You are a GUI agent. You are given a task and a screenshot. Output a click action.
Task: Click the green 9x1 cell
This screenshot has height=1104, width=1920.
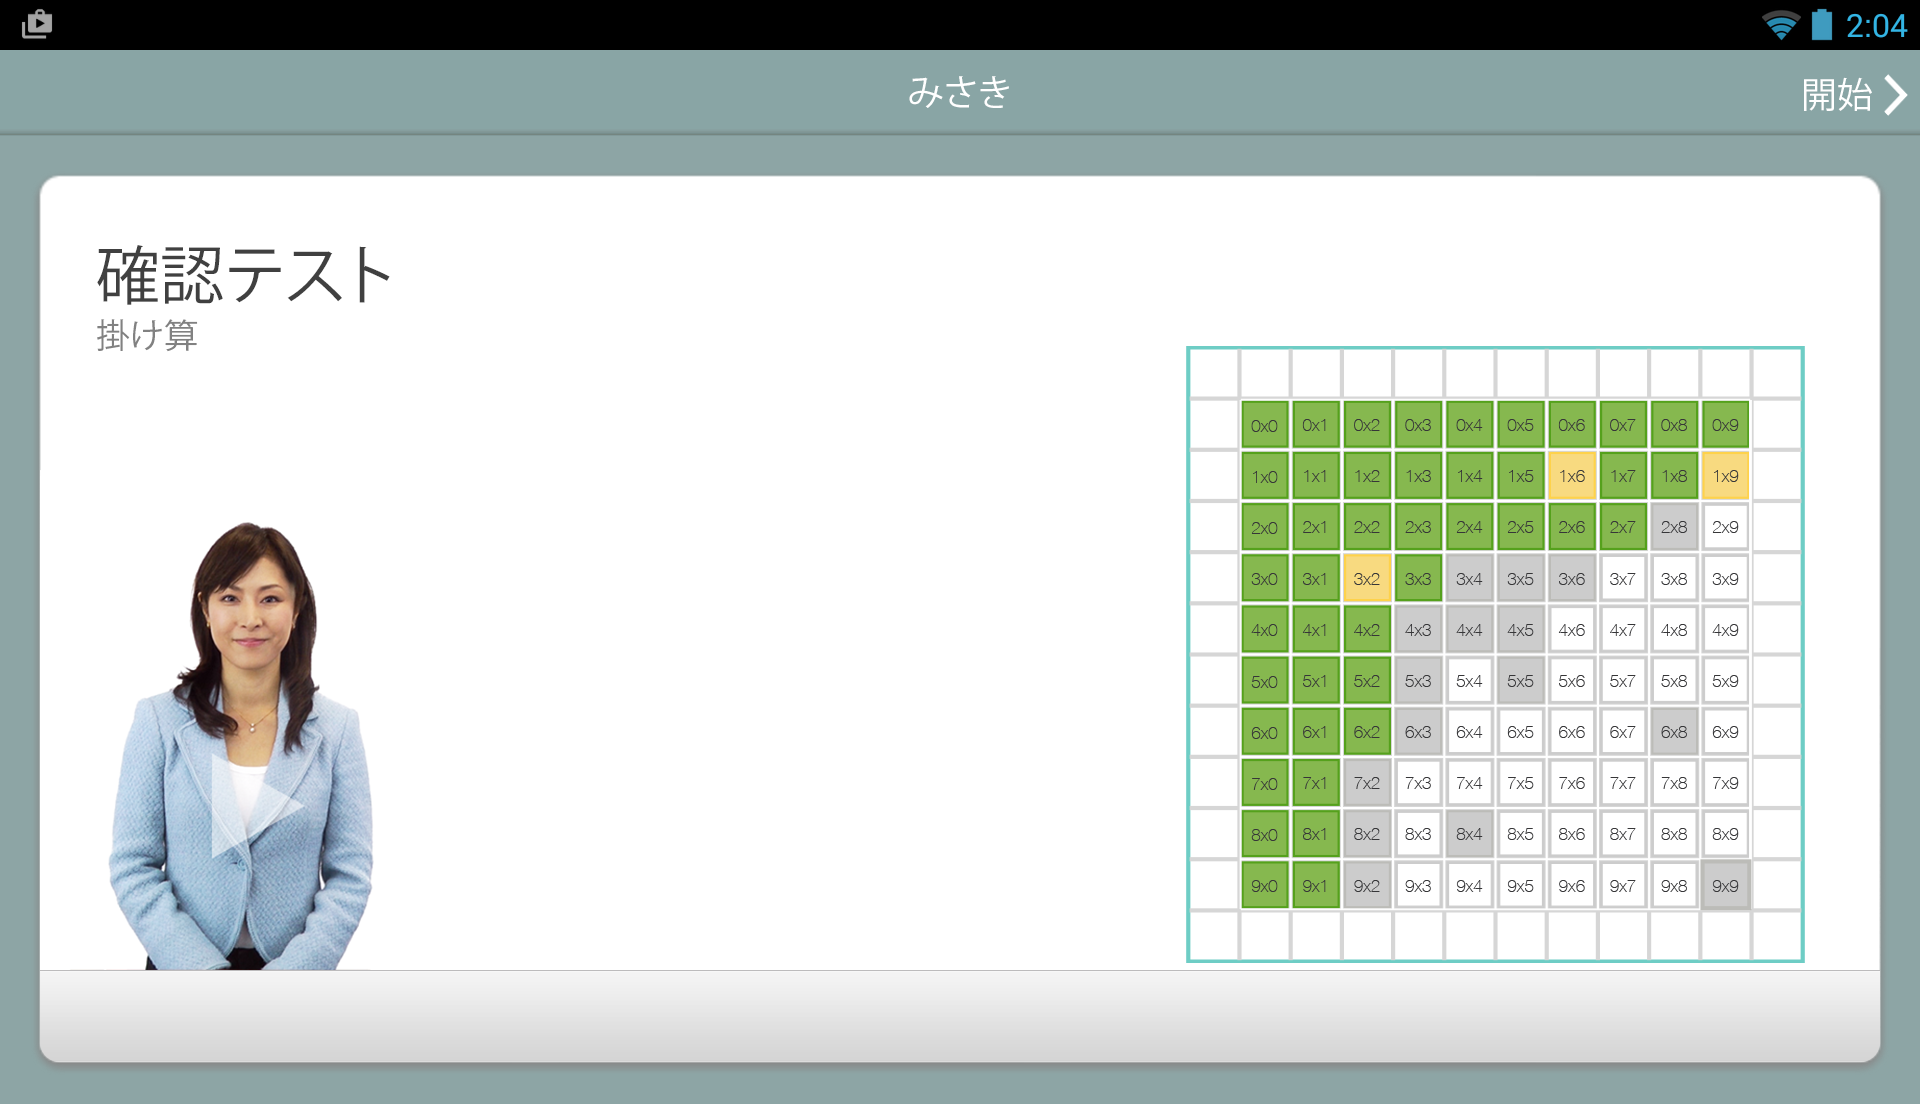(x=1315, y=886)
